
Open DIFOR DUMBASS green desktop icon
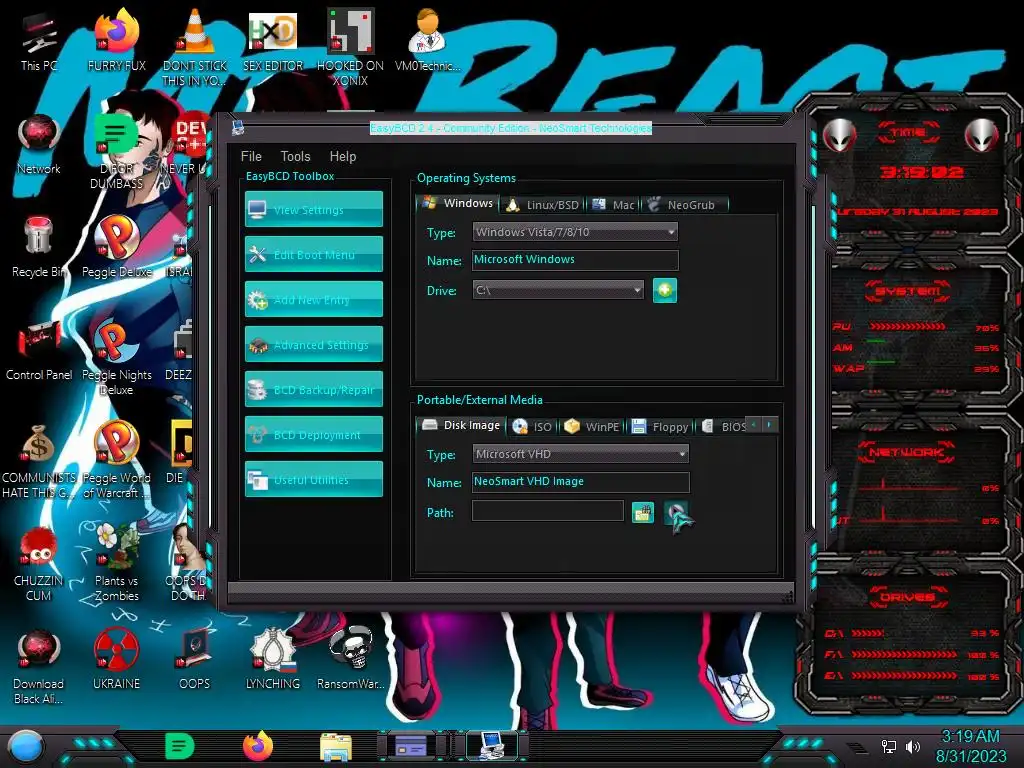pyautogui.click(x=117, y=152)
